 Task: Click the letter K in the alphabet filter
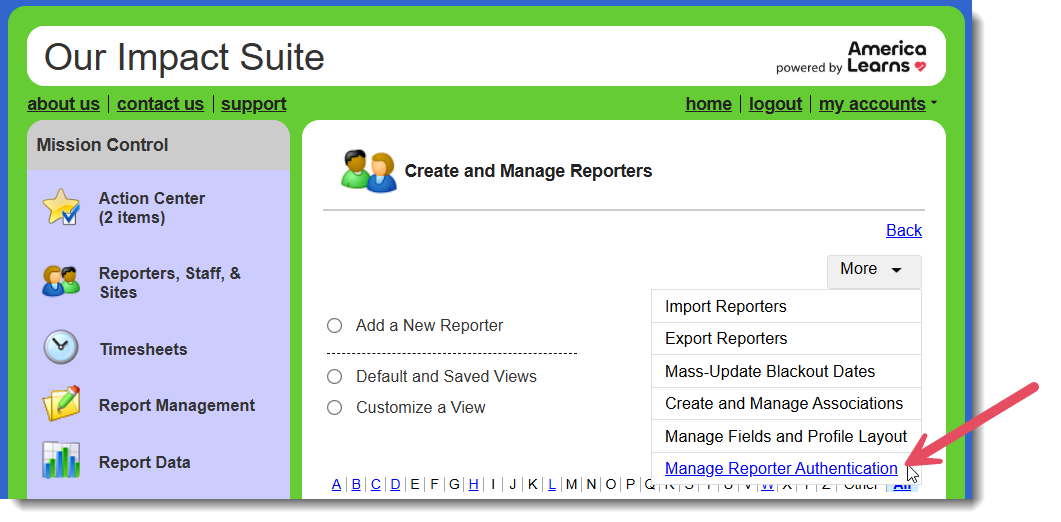coord(533,484)
